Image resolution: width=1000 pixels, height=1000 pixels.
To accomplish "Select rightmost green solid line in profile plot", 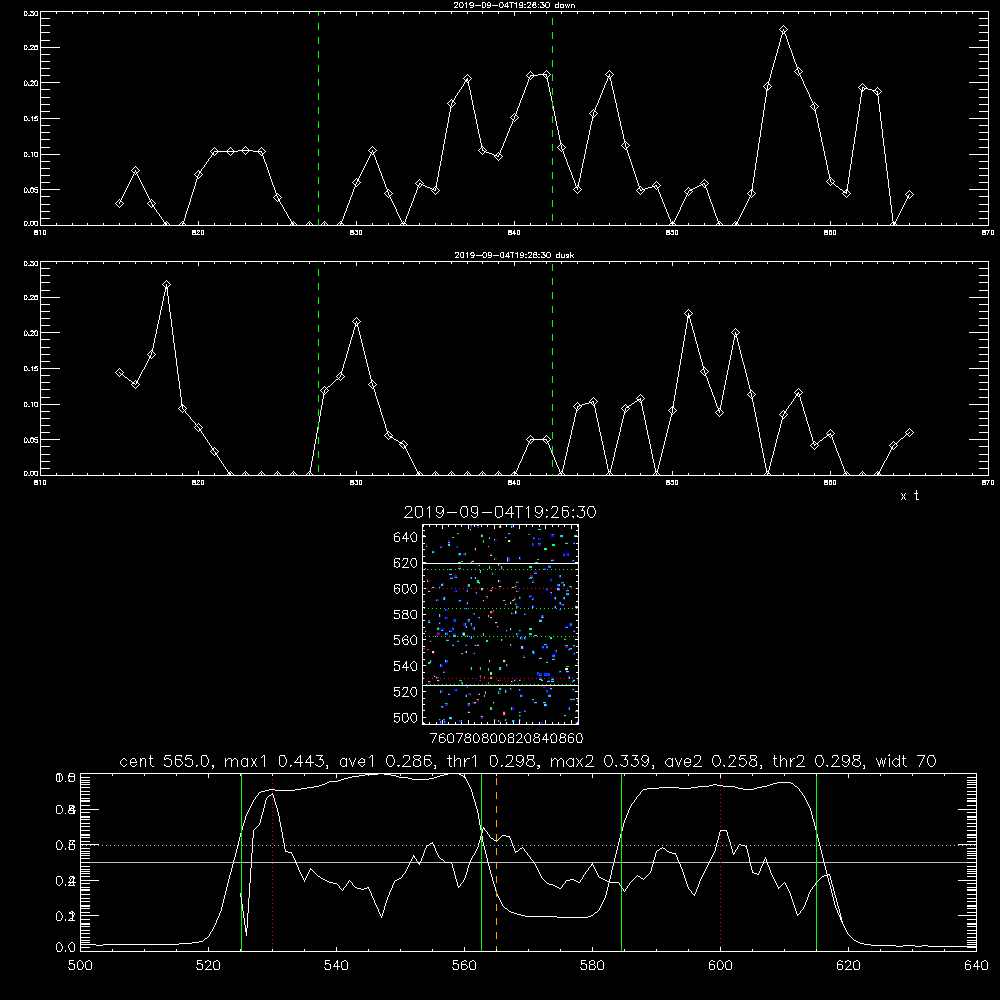I will [x=816, y=862].
